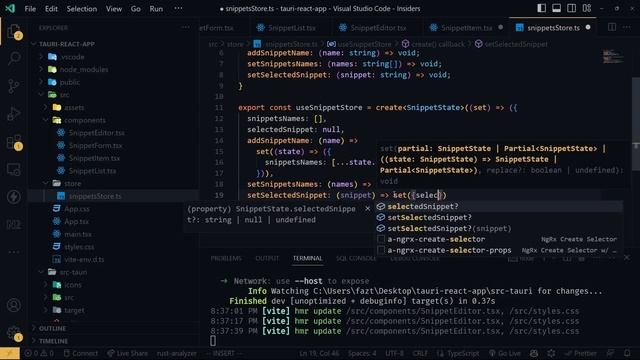Switch to the OUTPUT panel tab
Screen dimensions: 640x360
[x=267, y=258]
